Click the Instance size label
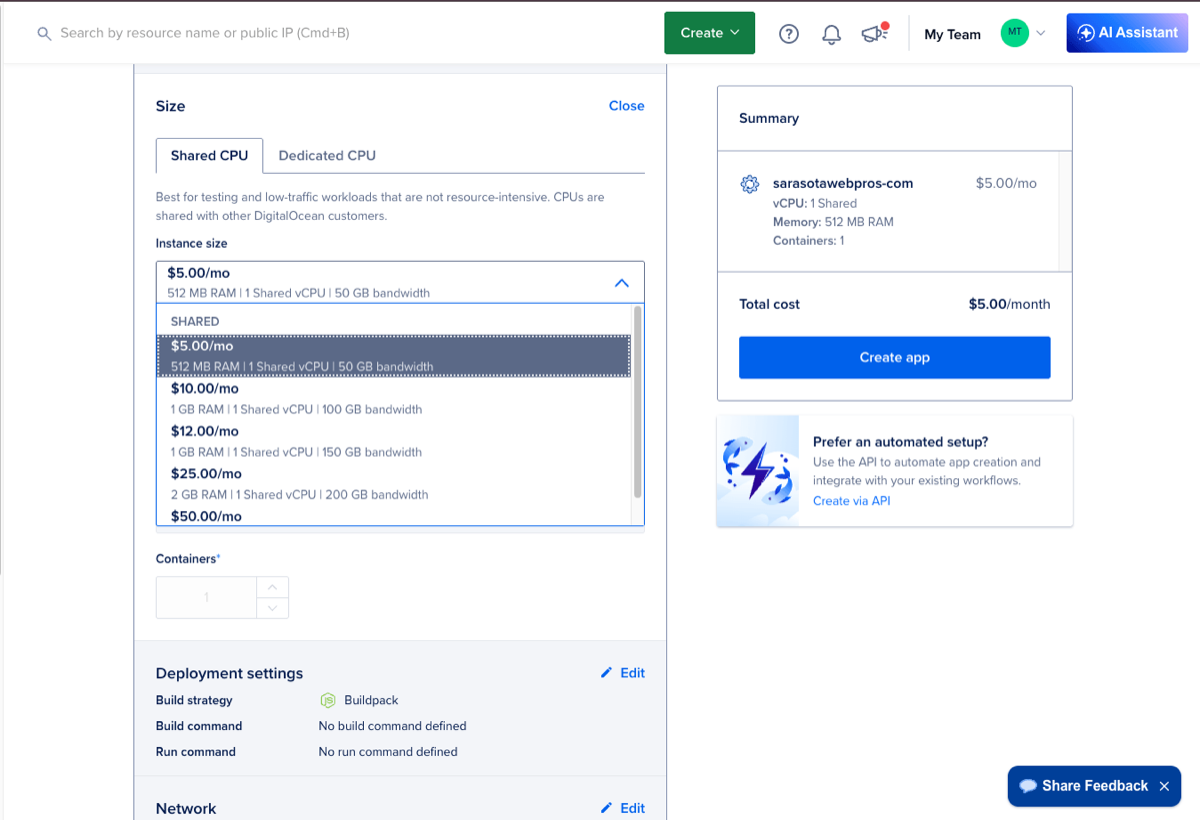 coord(192,244)
